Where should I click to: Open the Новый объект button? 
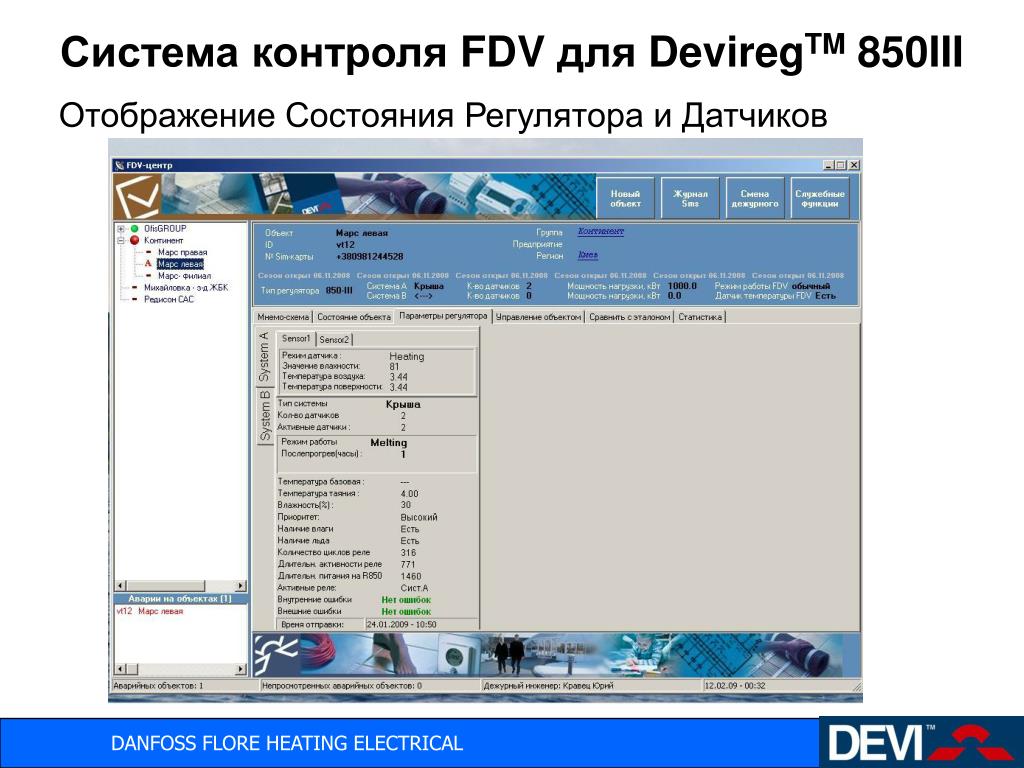[625, 198]
